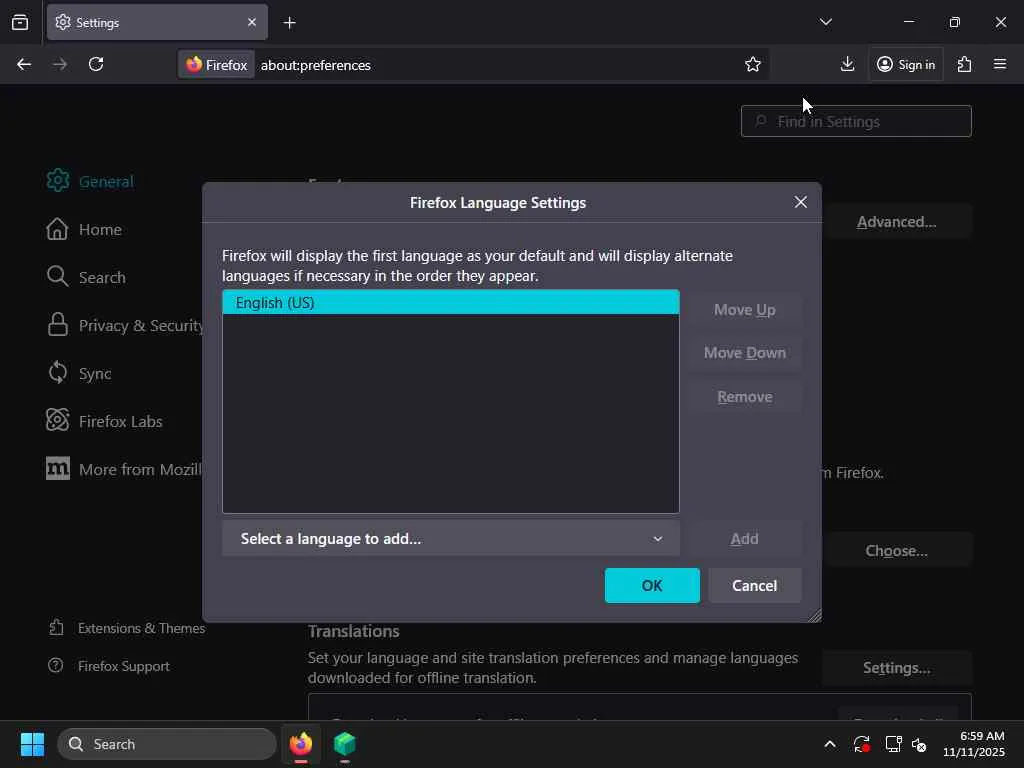The image size is (1024, 768).
Task: Click the Firefox identity badge in address bar
Action: tap(216, 65)
